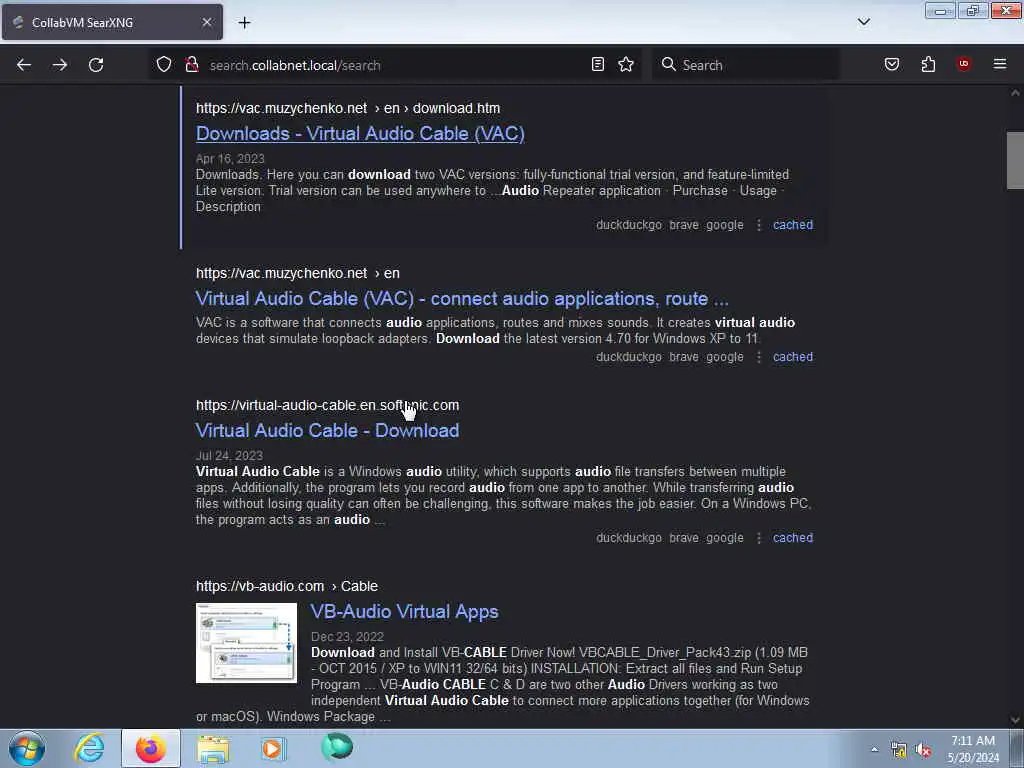Click the vb-audio.com Cable URL text

coord(287,586)
